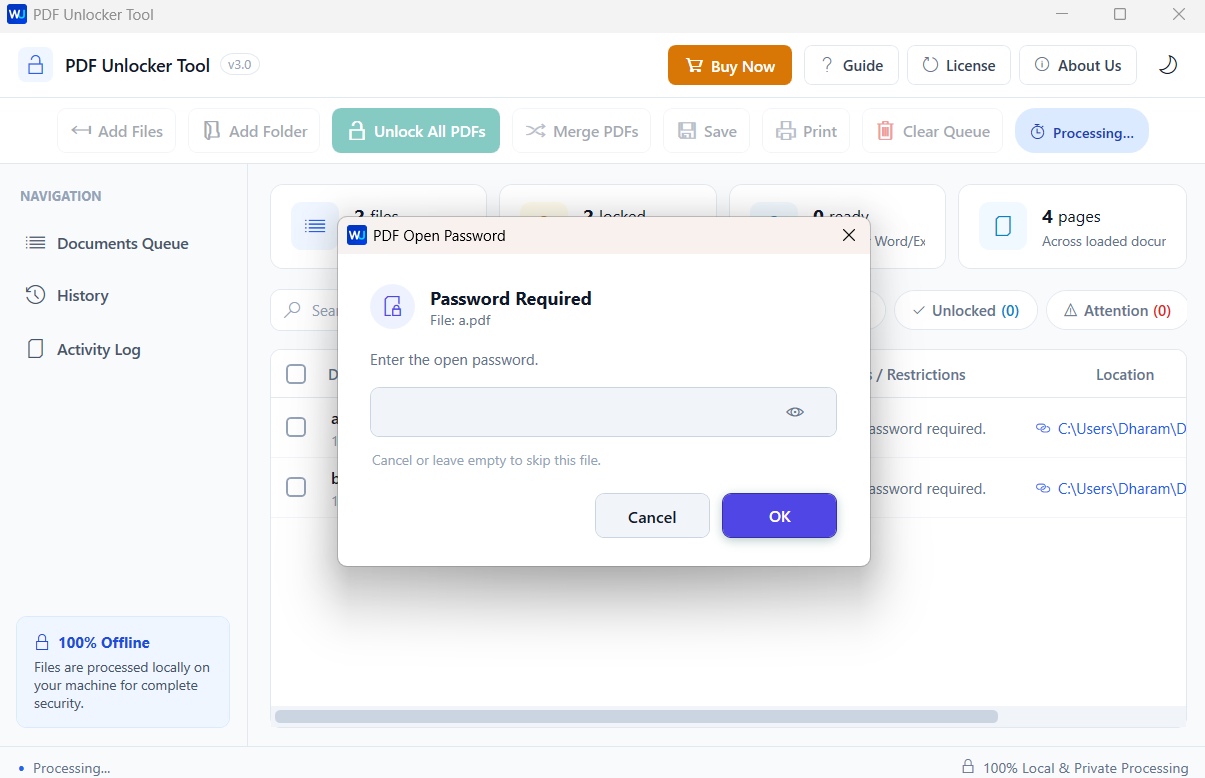Click Unlock All PDFs button
The width and height of the screenshot is (1205, 778).
pos(416,131)
